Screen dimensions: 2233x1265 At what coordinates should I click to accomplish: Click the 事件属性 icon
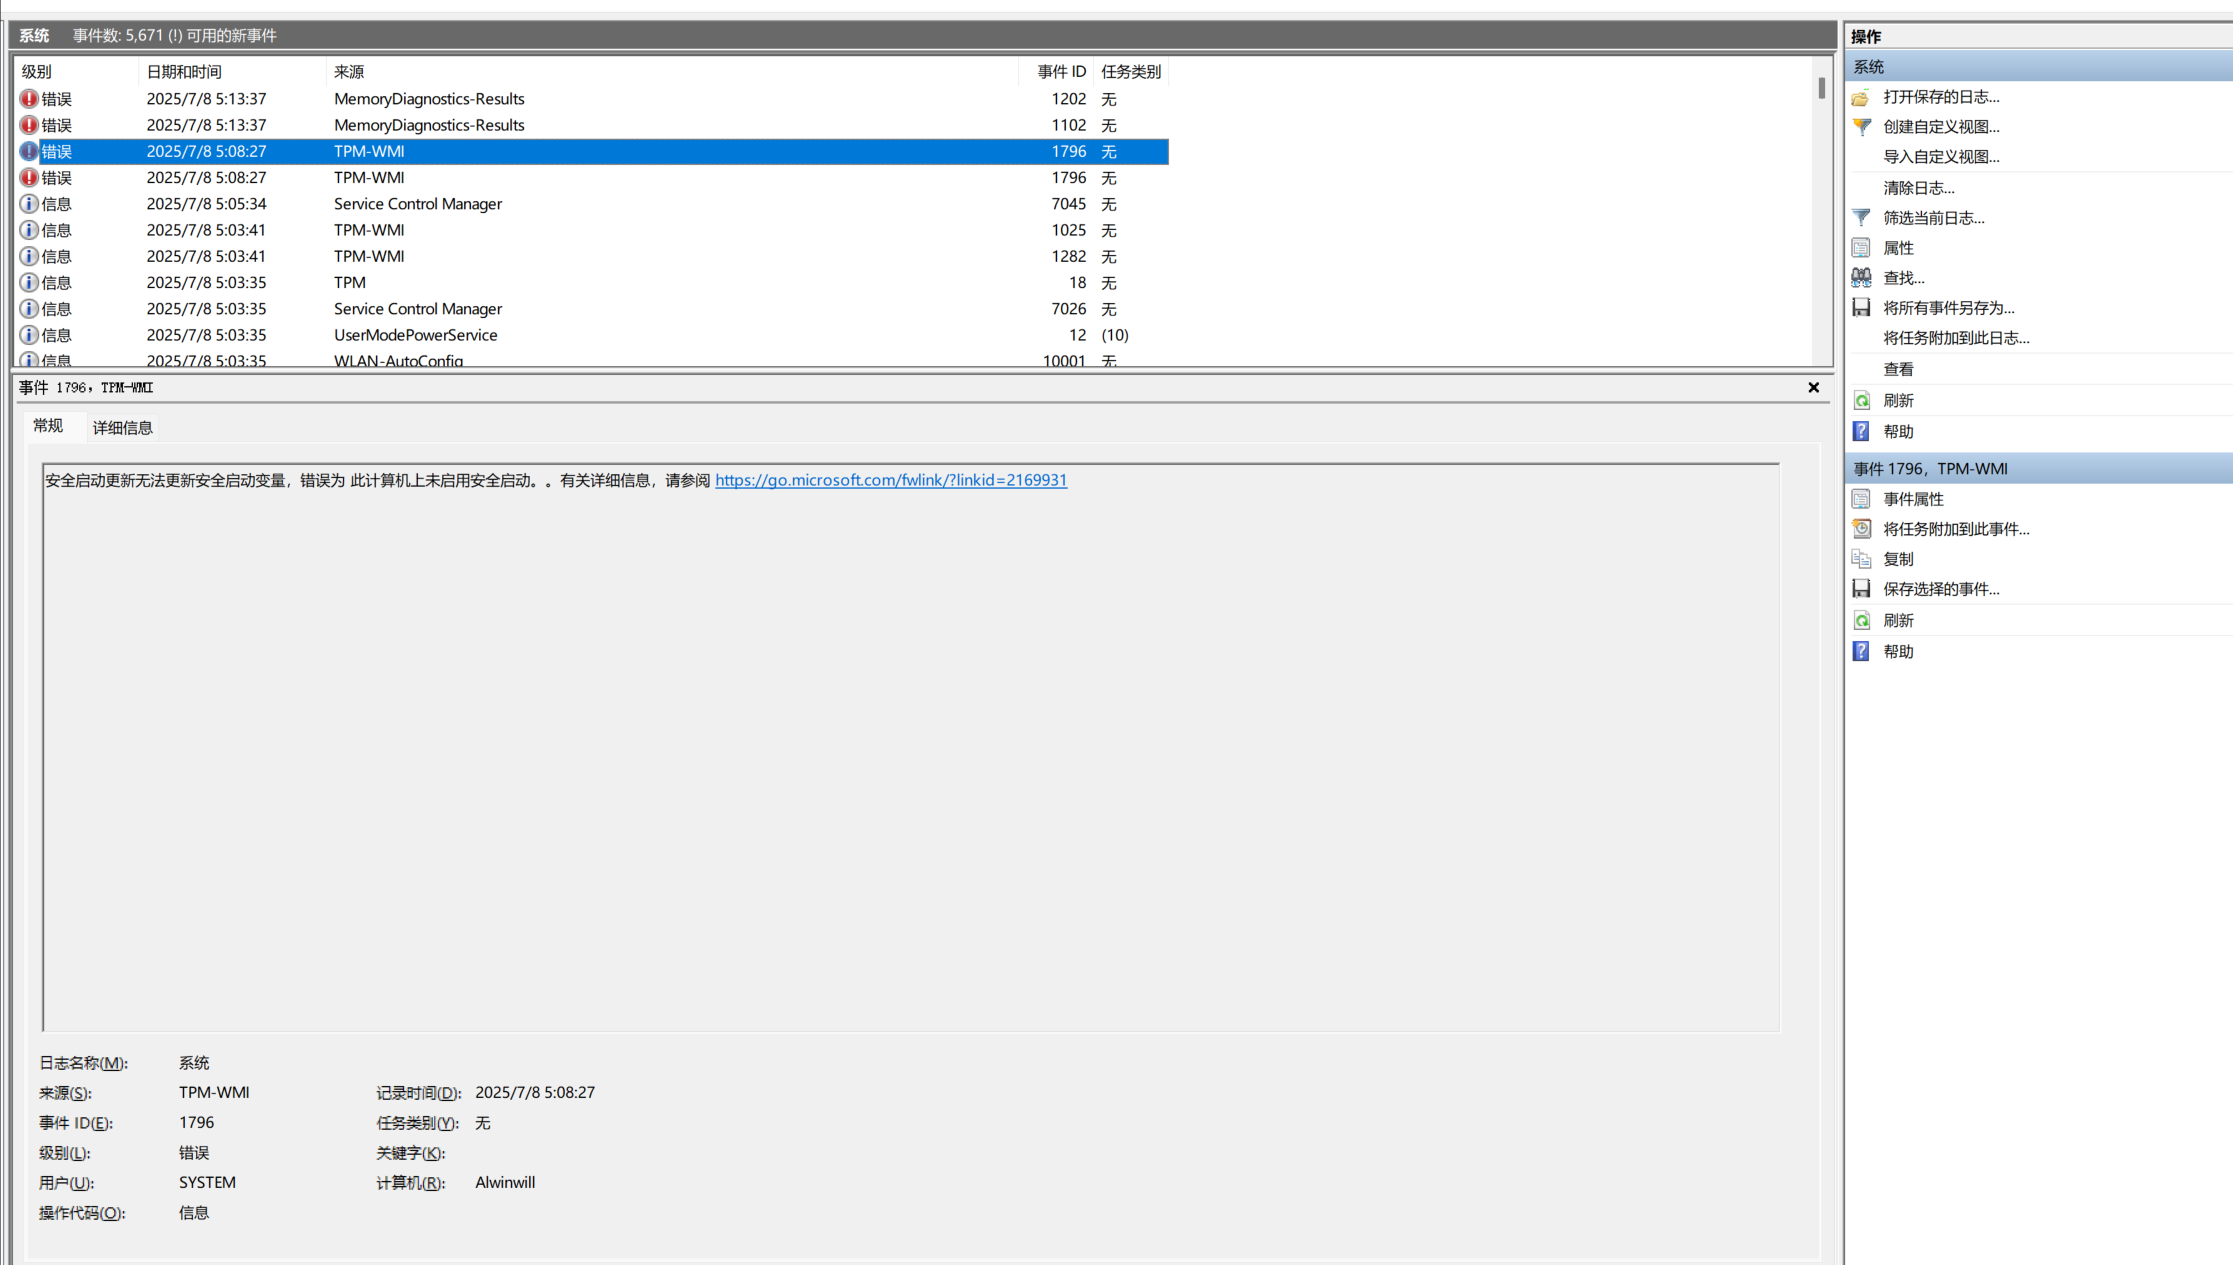pos(1861,499)
